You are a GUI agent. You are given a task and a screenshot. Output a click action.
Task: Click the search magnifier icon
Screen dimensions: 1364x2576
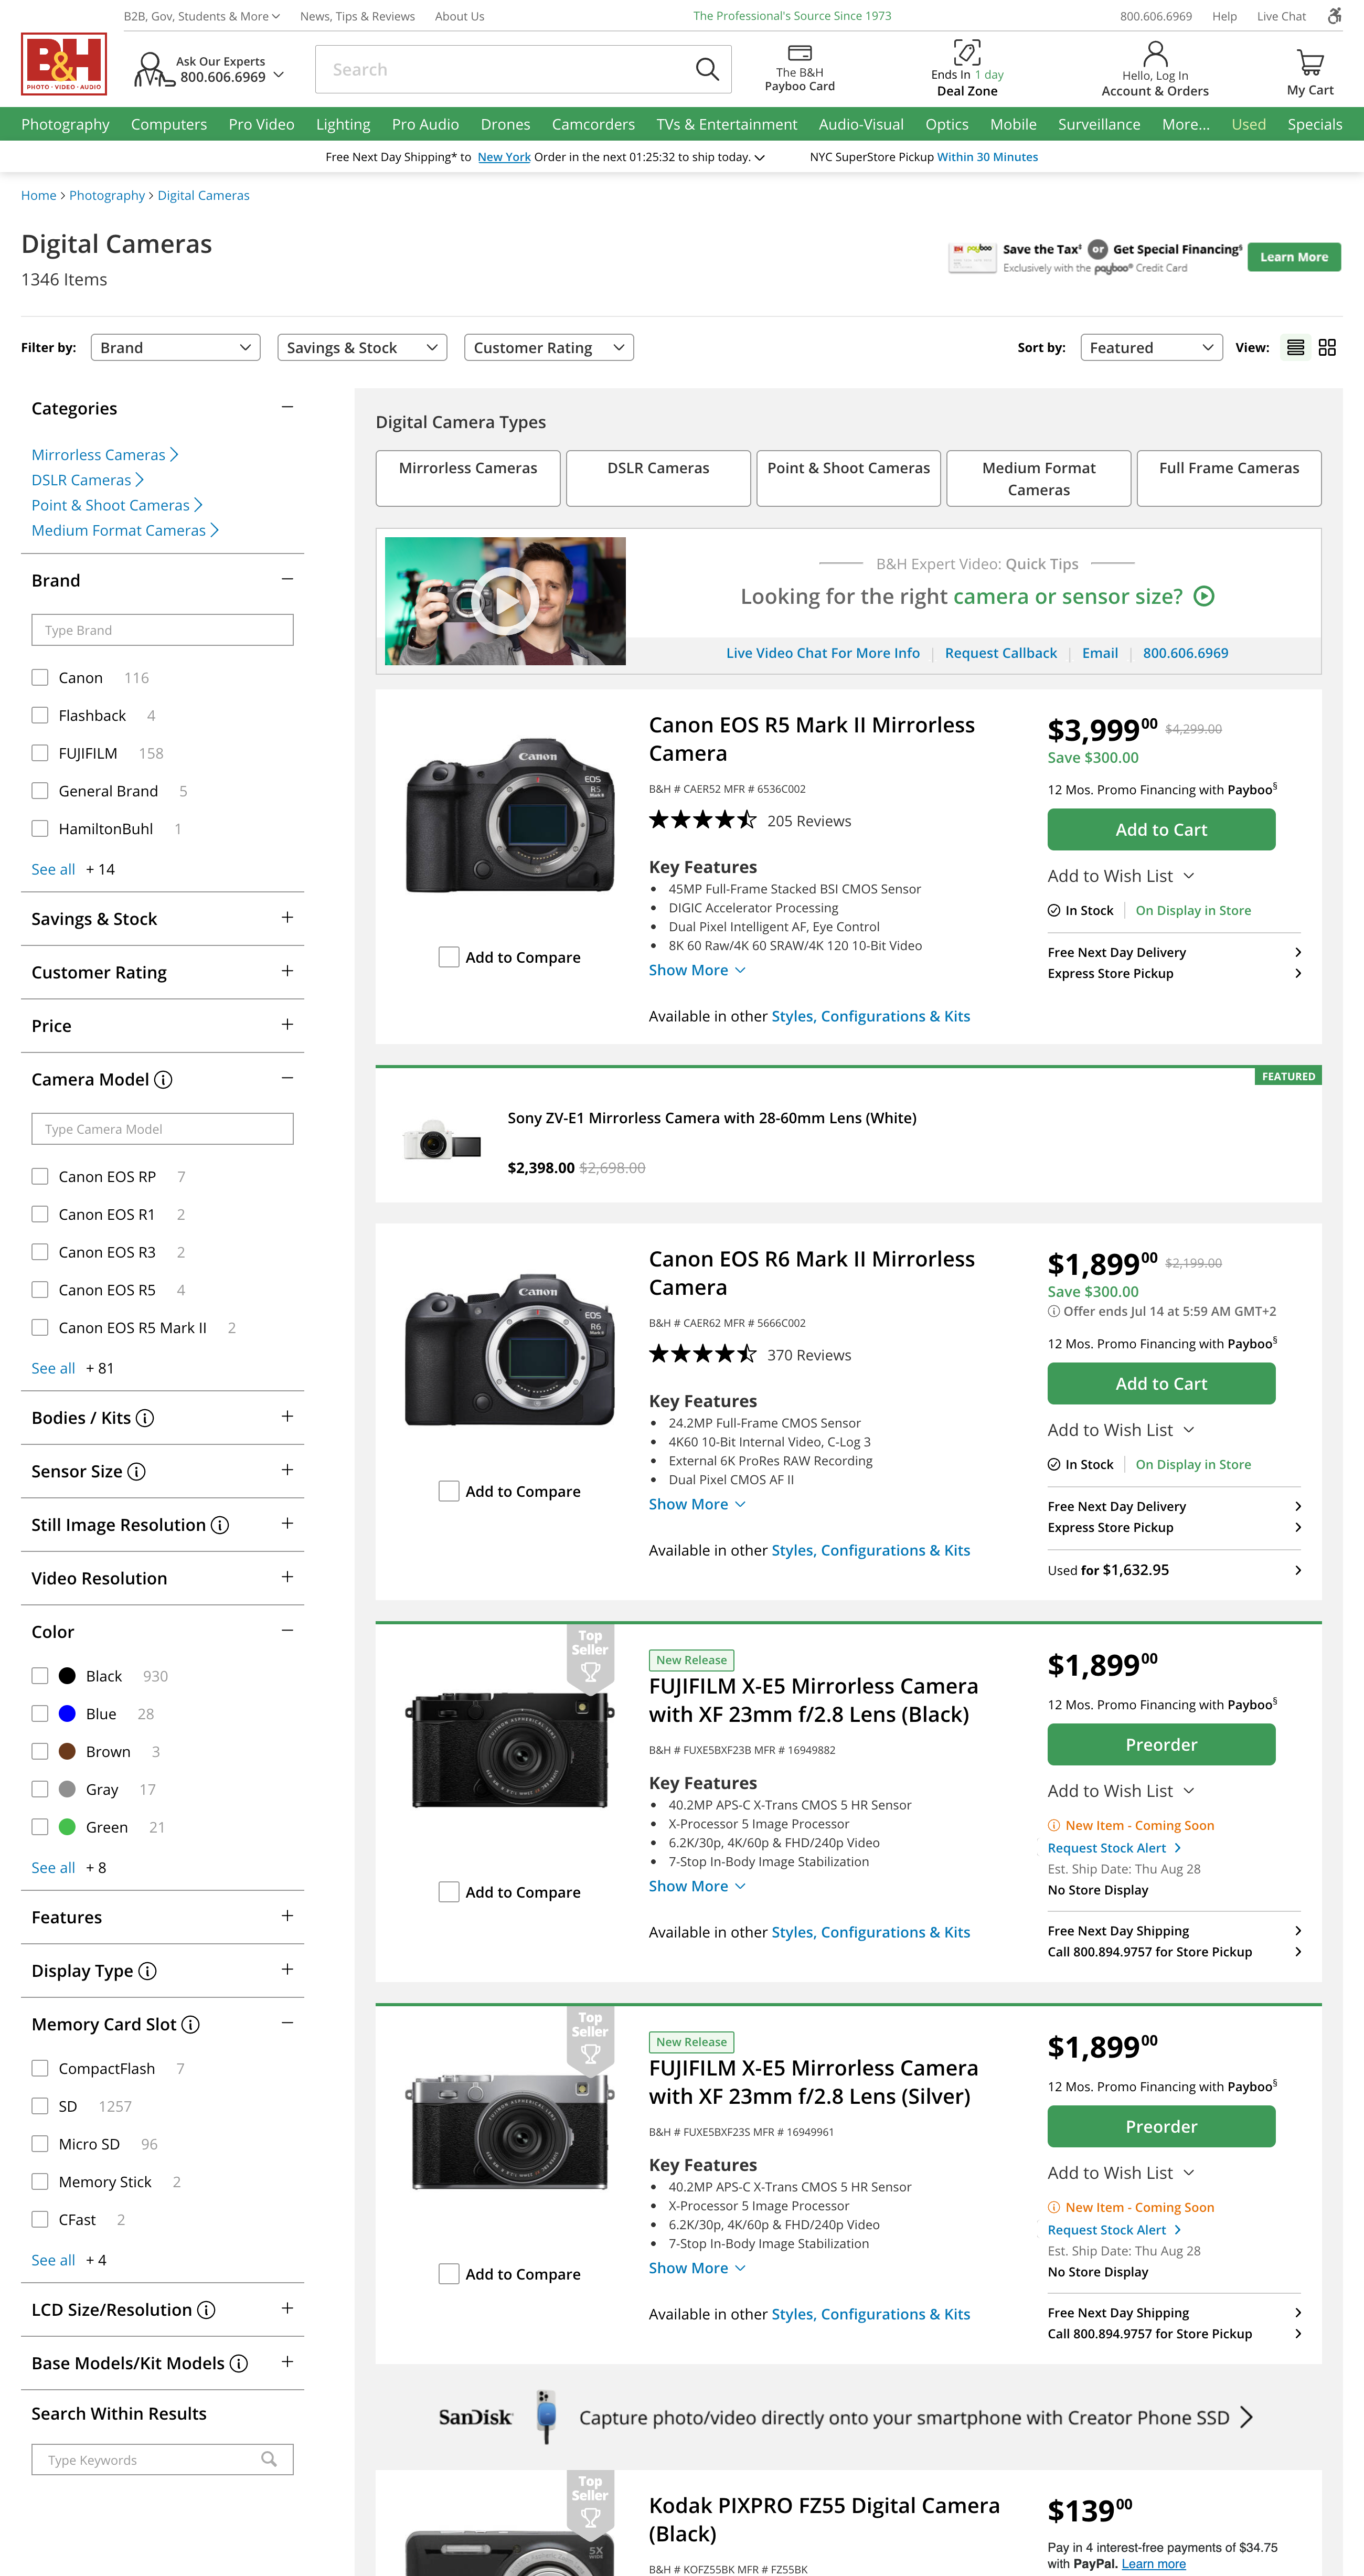click(706, 69)
